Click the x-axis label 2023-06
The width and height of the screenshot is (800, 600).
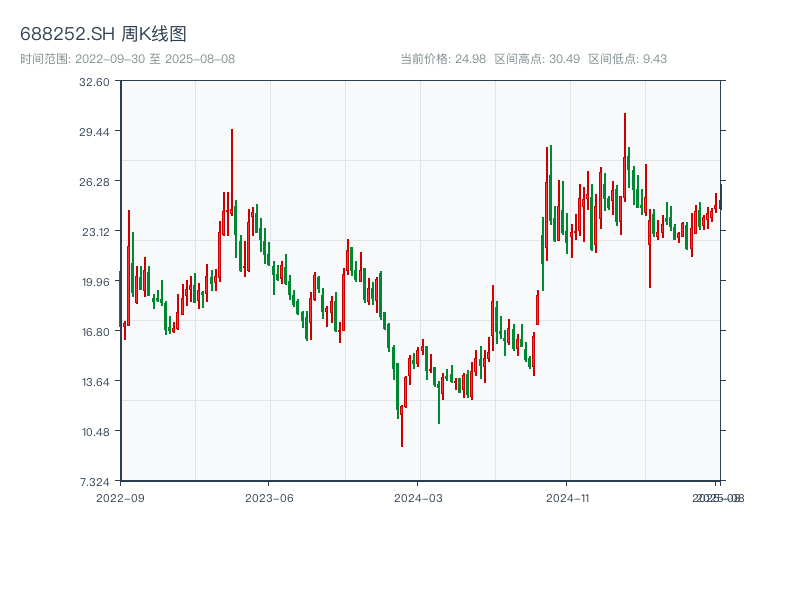point(269,498)
